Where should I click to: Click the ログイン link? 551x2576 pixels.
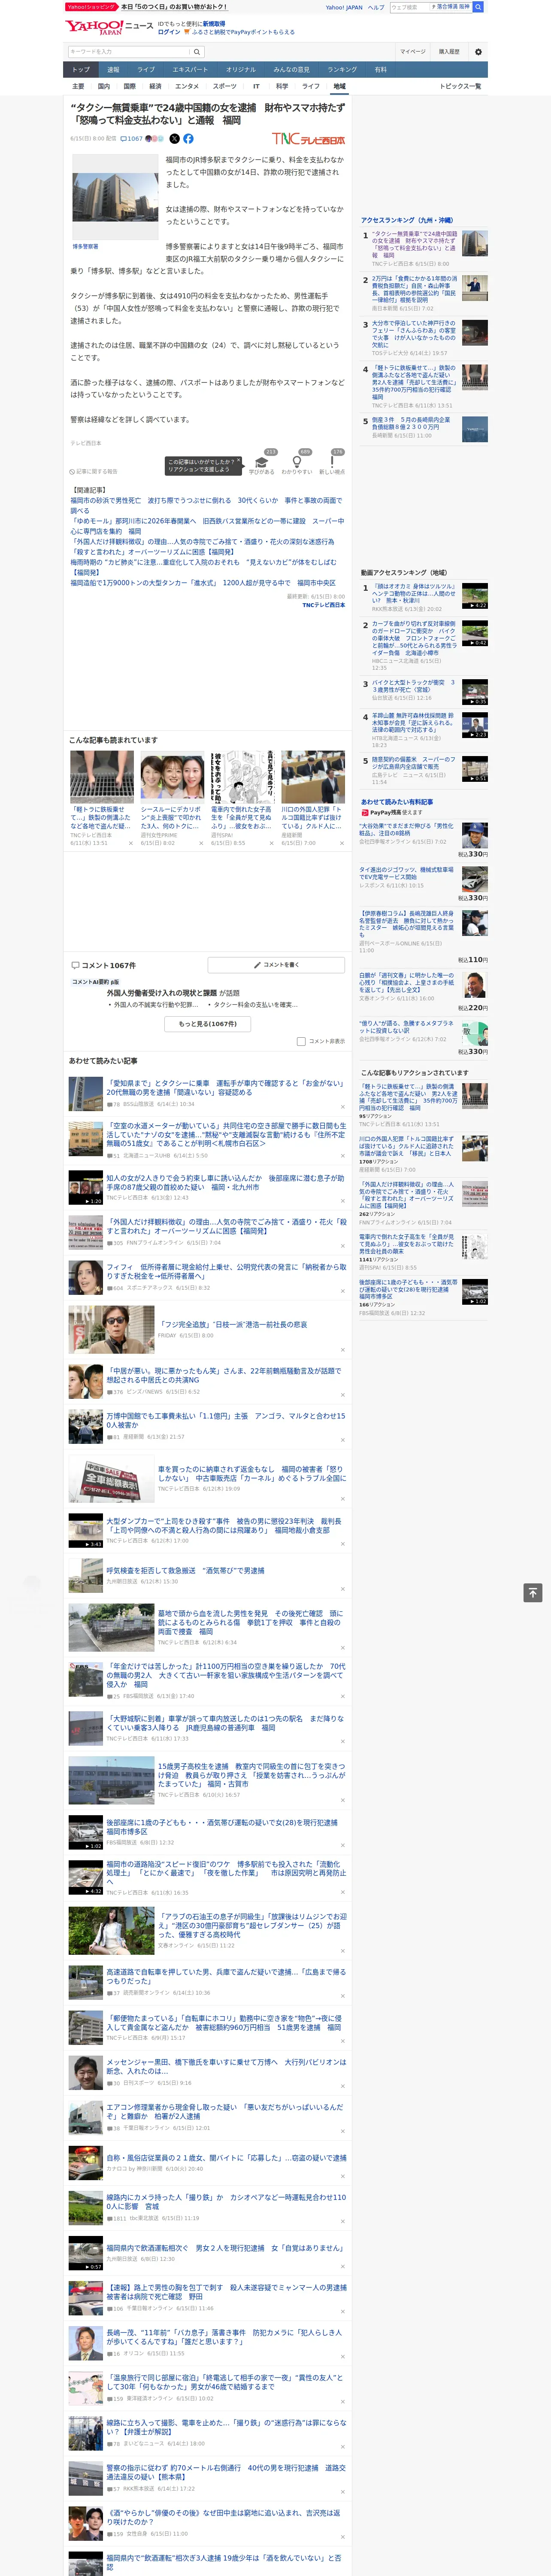coord(169,32)
